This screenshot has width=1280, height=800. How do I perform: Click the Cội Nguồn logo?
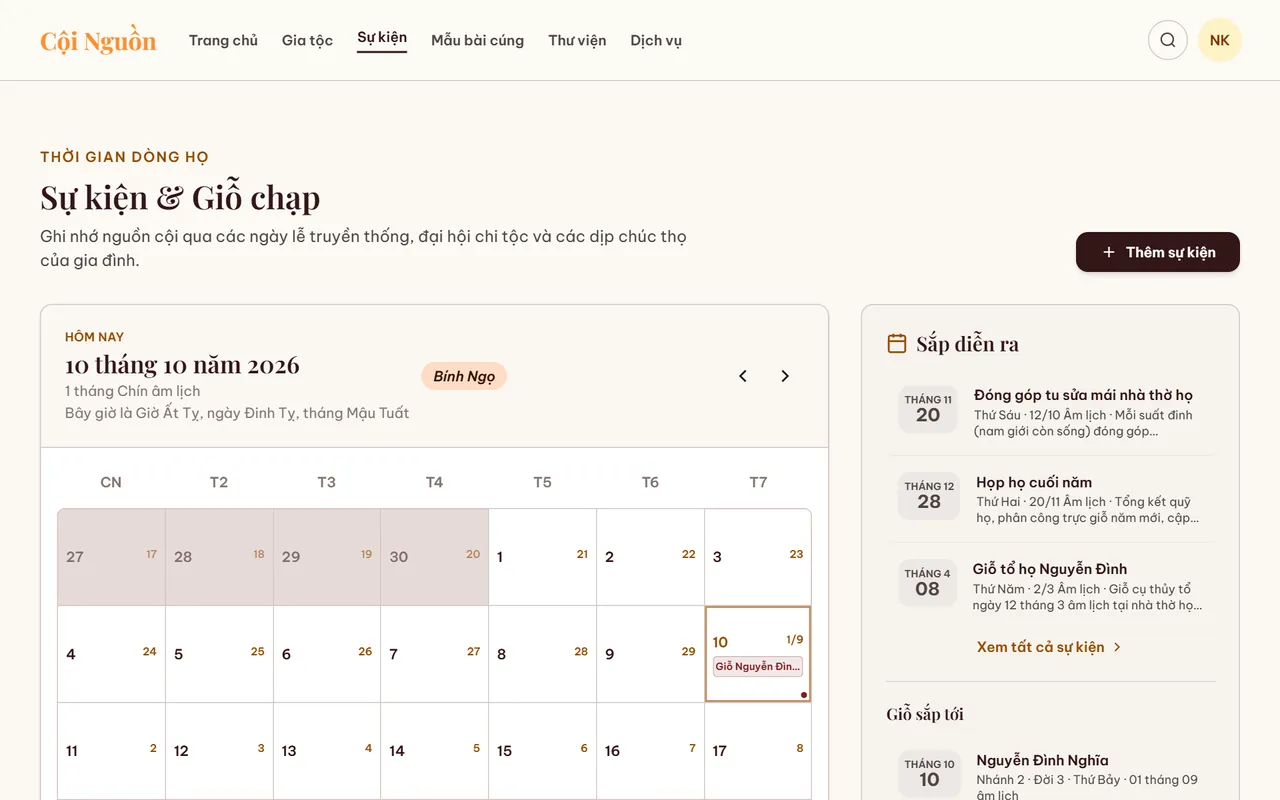(x=98, y=41)
